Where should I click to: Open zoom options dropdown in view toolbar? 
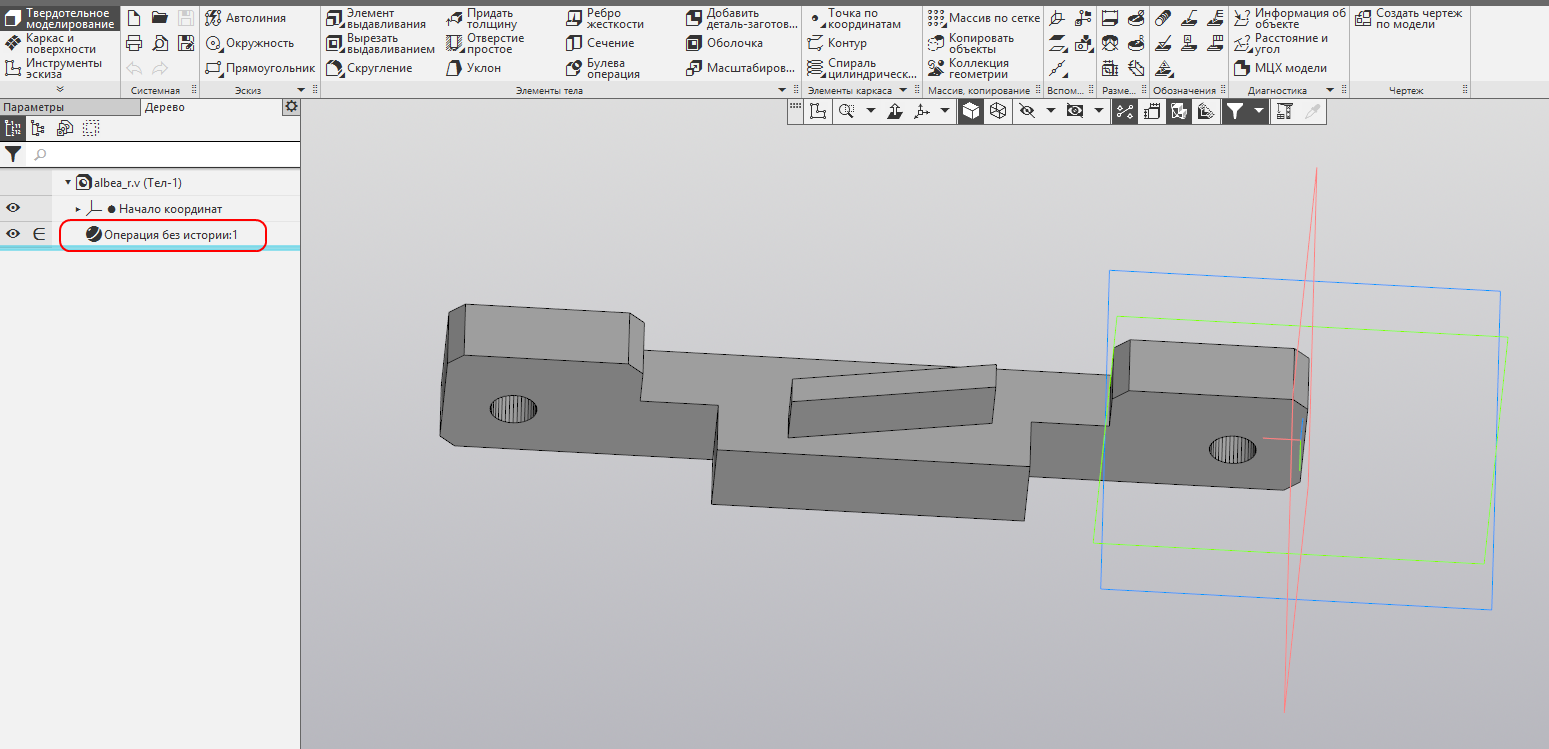[870, 111]
